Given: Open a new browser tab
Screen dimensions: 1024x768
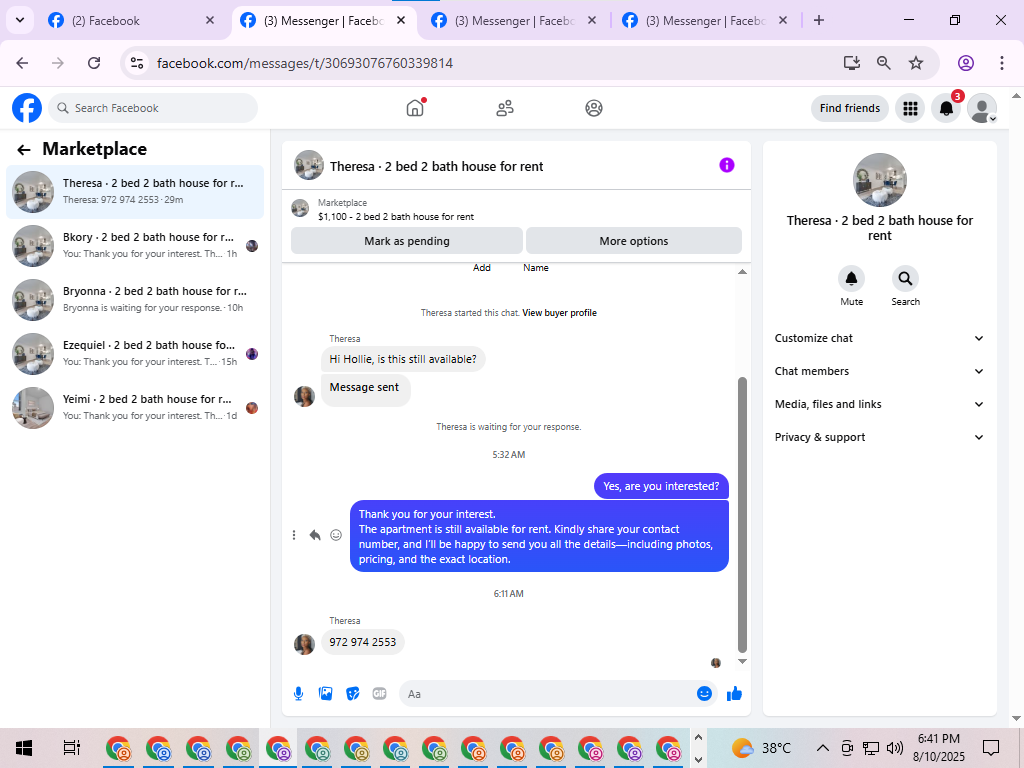Looking at the screenshot, I should [819, 20].
